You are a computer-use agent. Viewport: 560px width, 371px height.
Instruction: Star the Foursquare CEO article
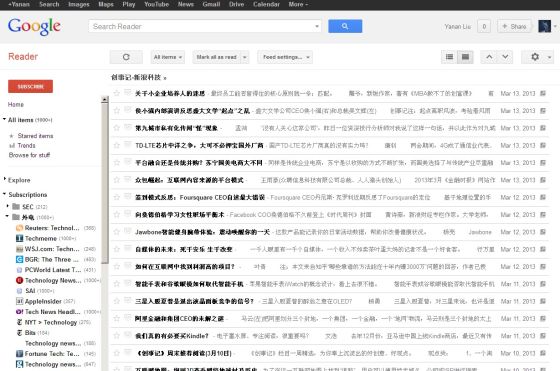pos(116,197)
